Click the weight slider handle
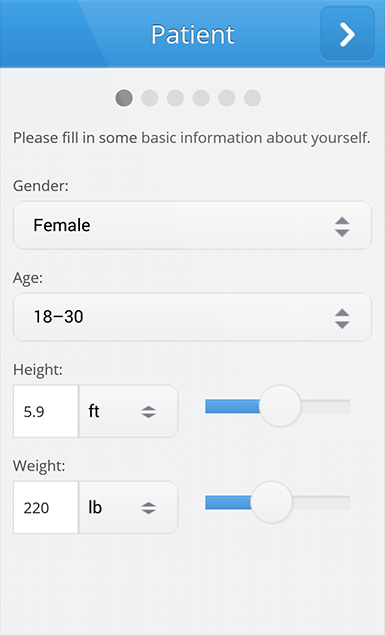Image resolution: width=385 pixels, height=635 pixels. tap(271, 502)
